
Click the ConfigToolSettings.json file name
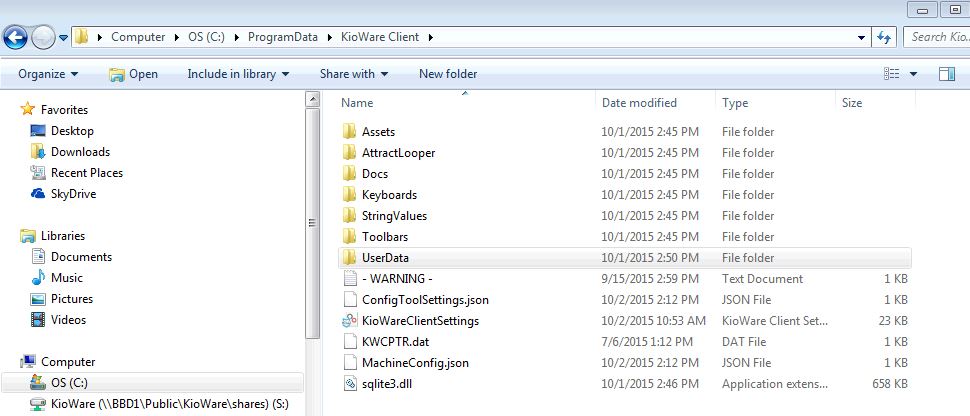point(425,300)
